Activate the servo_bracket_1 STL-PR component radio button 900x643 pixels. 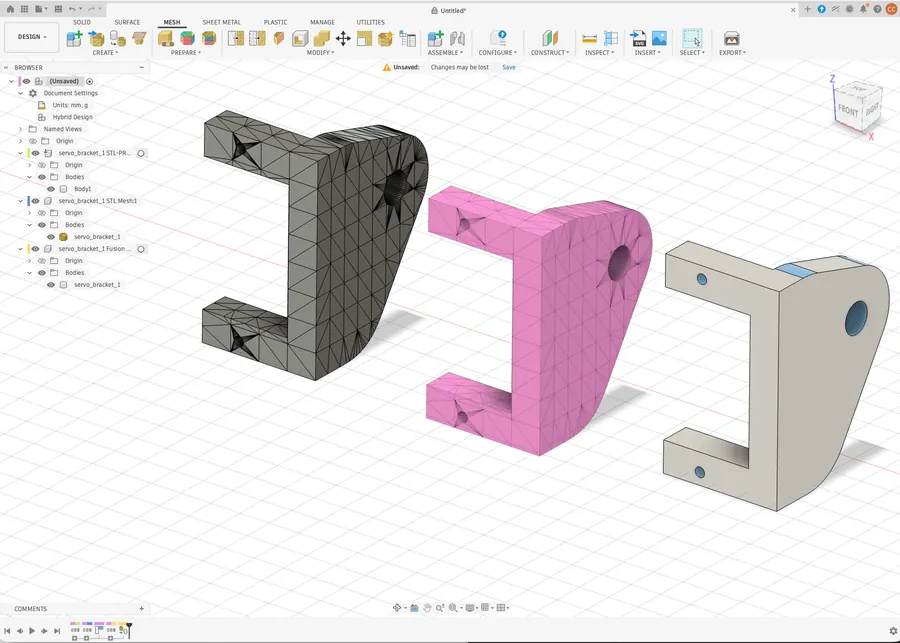coord(141,153)
